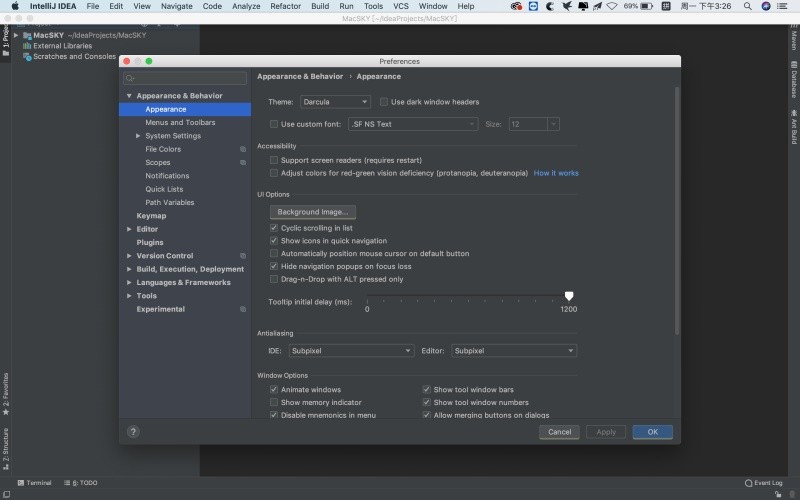Uncheck Cyclic scrolling in list
800x500 pixels.
[x=273, y=228]
